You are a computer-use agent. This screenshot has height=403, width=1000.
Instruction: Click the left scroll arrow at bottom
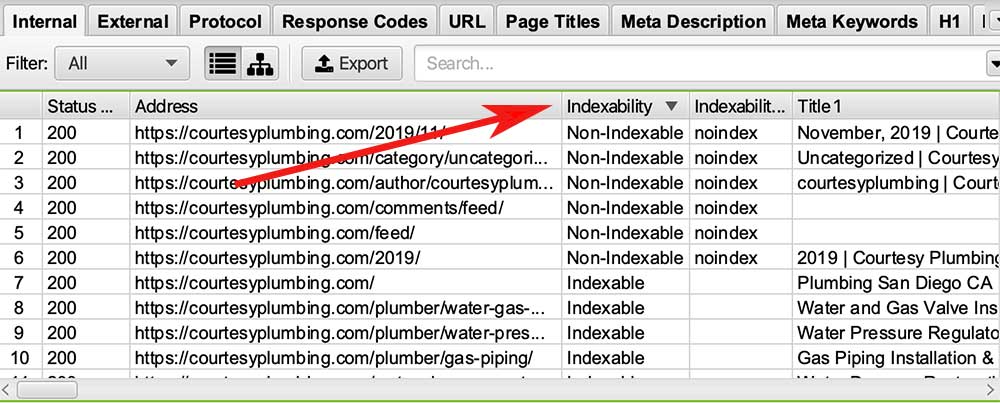coord(8,389)
